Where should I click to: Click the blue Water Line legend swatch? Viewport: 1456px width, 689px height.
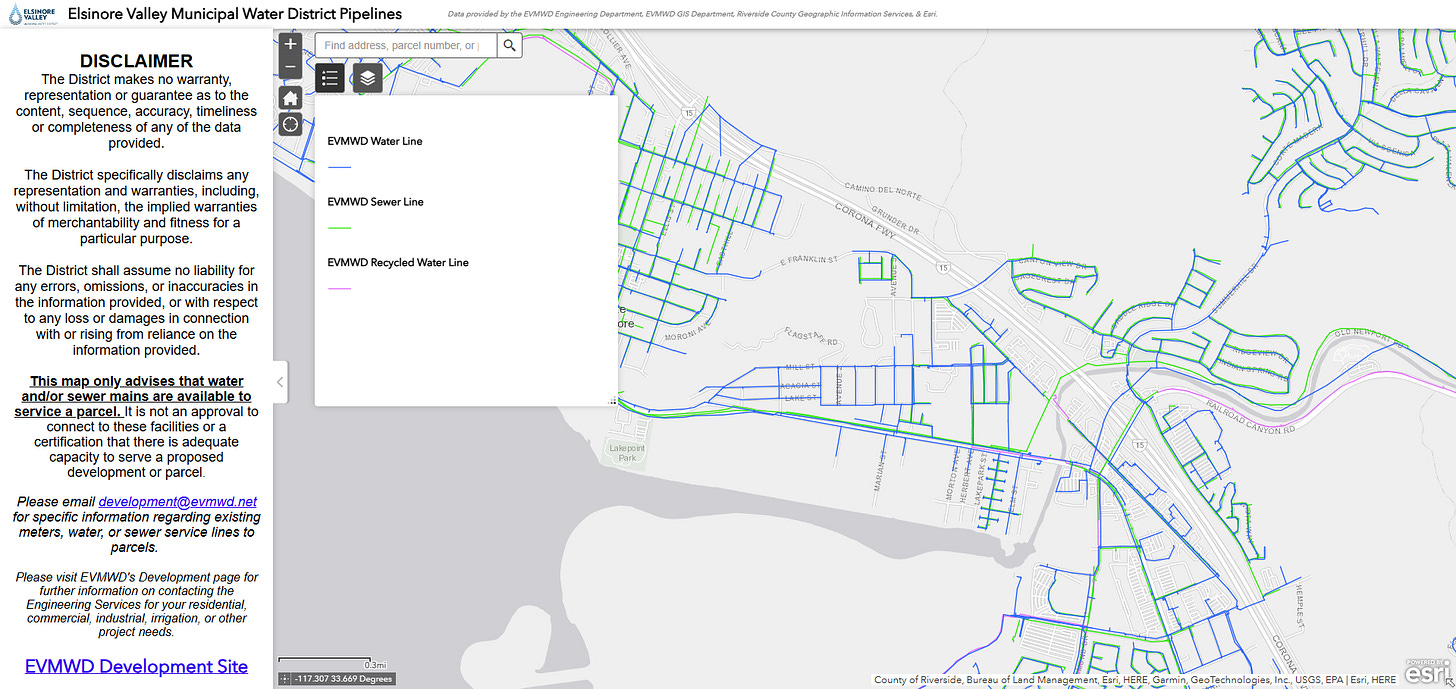(340, 167)
